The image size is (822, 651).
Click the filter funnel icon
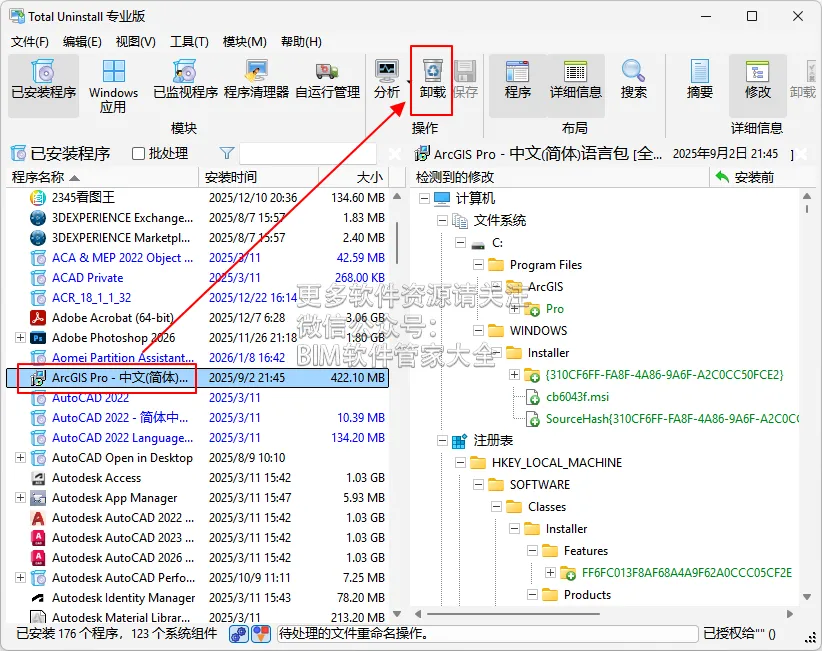[x=226, y=153]
